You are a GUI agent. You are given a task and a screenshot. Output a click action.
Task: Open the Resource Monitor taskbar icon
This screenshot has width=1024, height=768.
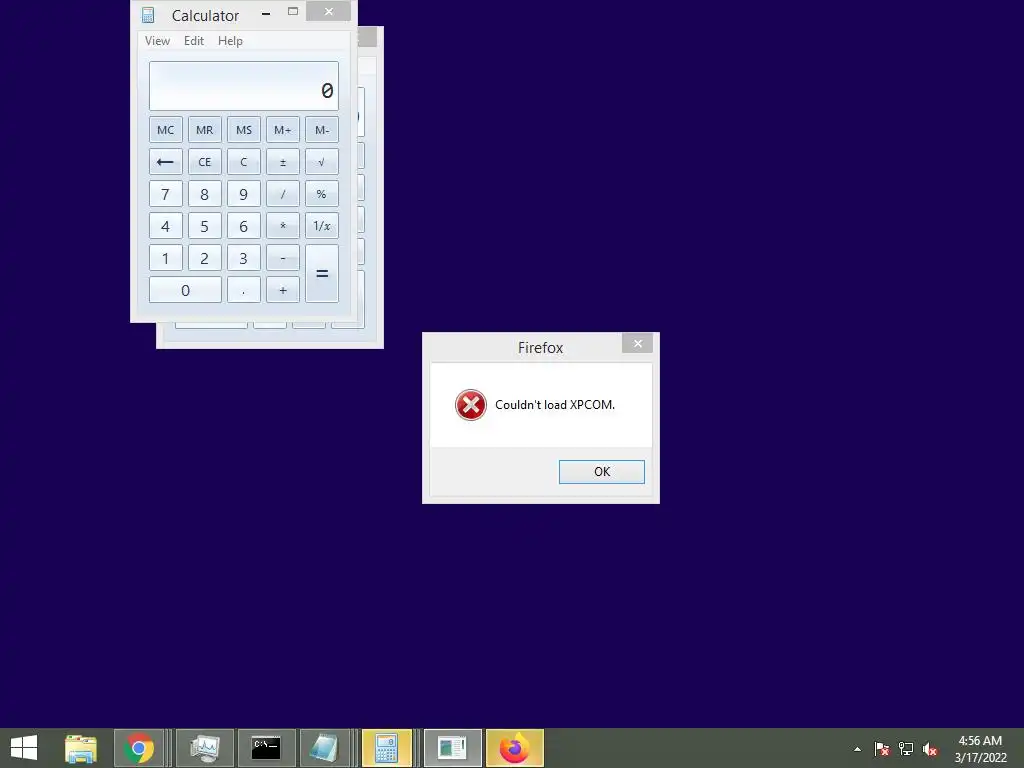pos(205,748)
